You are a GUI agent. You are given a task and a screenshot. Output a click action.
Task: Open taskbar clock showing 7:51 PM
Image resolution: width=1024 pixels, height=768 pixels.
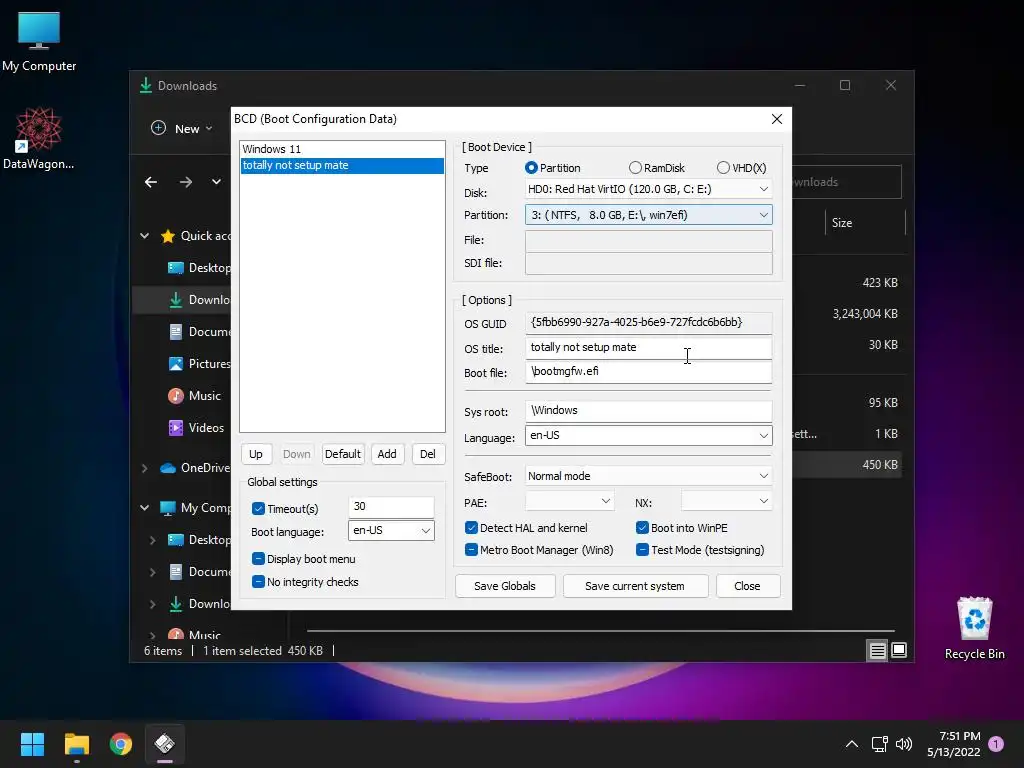954,744
